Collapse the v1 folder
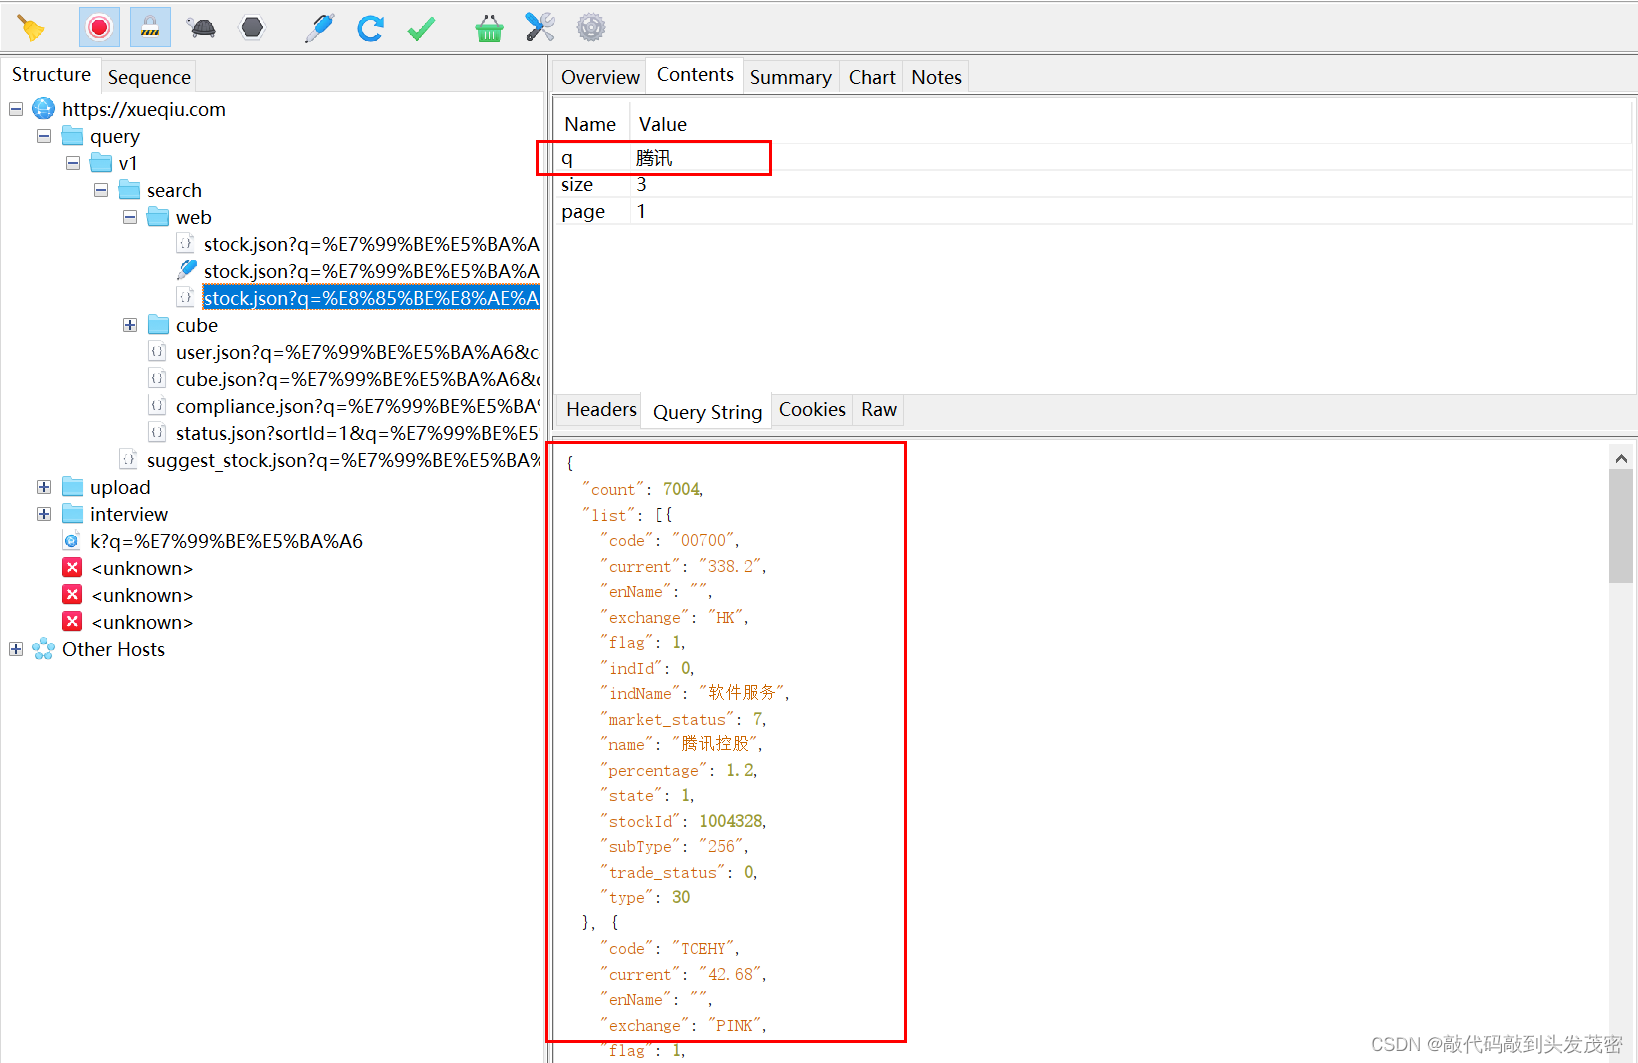 click(x=73, y=163)
